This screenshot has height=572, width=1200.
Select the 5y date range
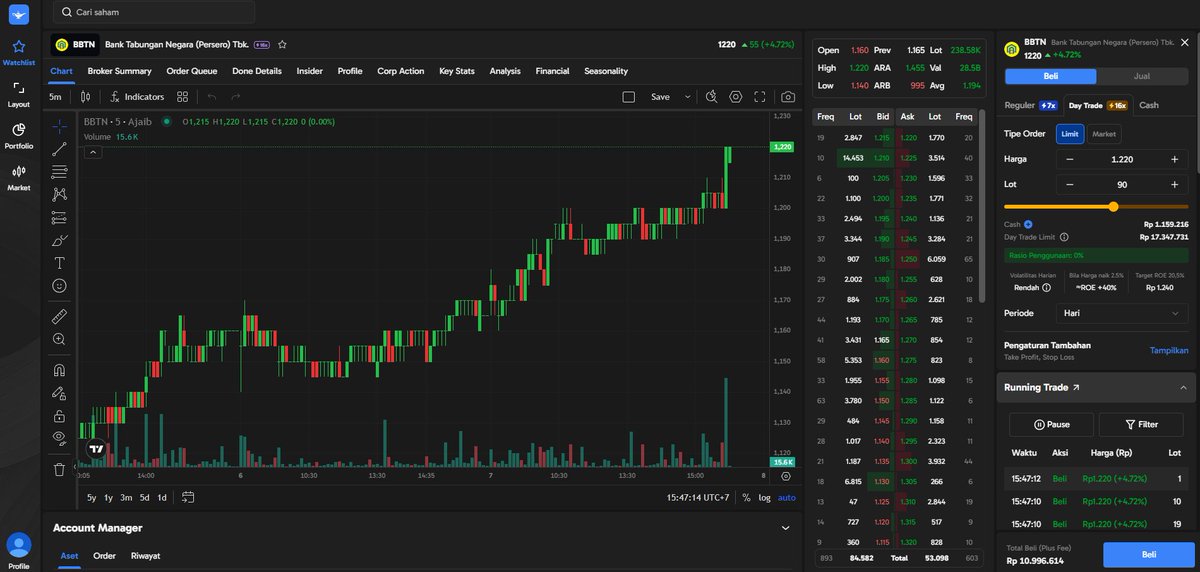click(x=91, y=497)
